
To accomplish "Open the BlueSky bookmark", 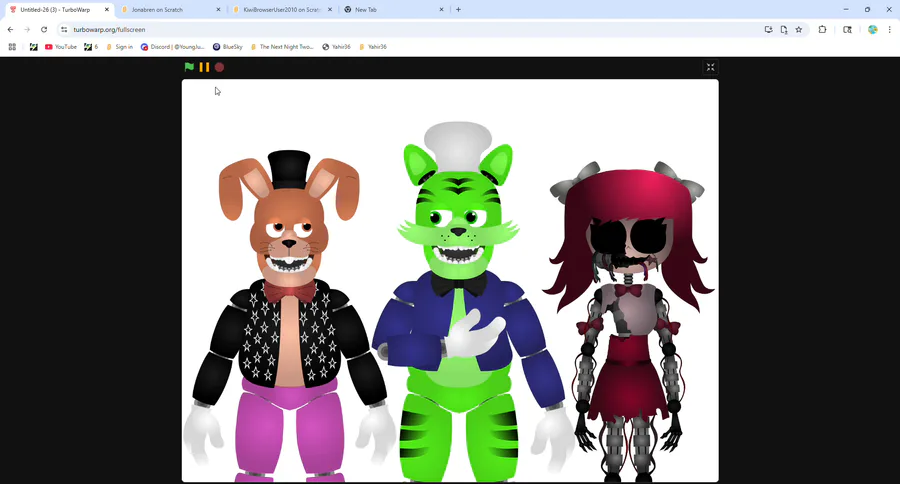I will [x=228, y=47].
